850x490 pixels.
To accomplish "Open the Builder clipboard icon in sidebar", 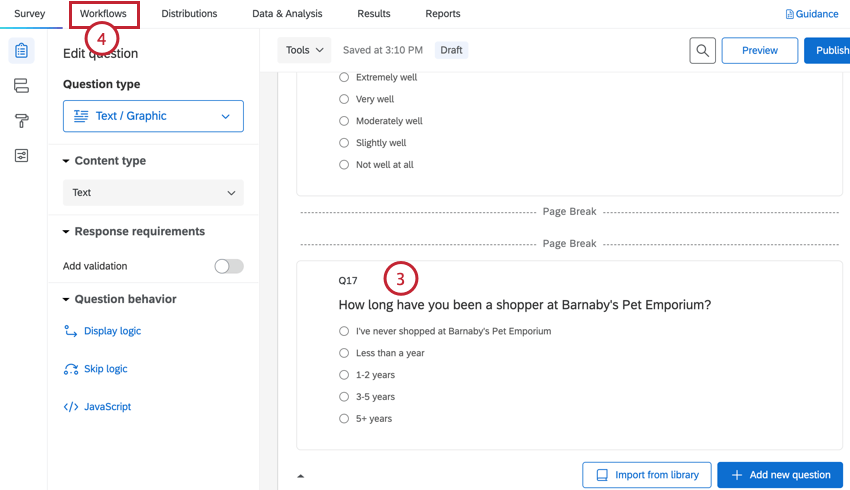I will (x=21, y=51).
